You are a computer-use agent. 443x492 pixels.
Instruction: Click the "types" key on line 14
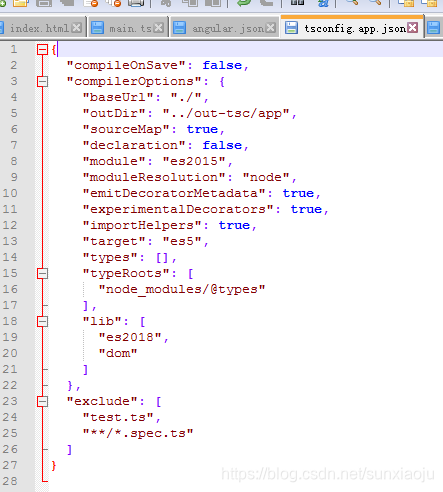pyautogui.click(x=110, y=258)
